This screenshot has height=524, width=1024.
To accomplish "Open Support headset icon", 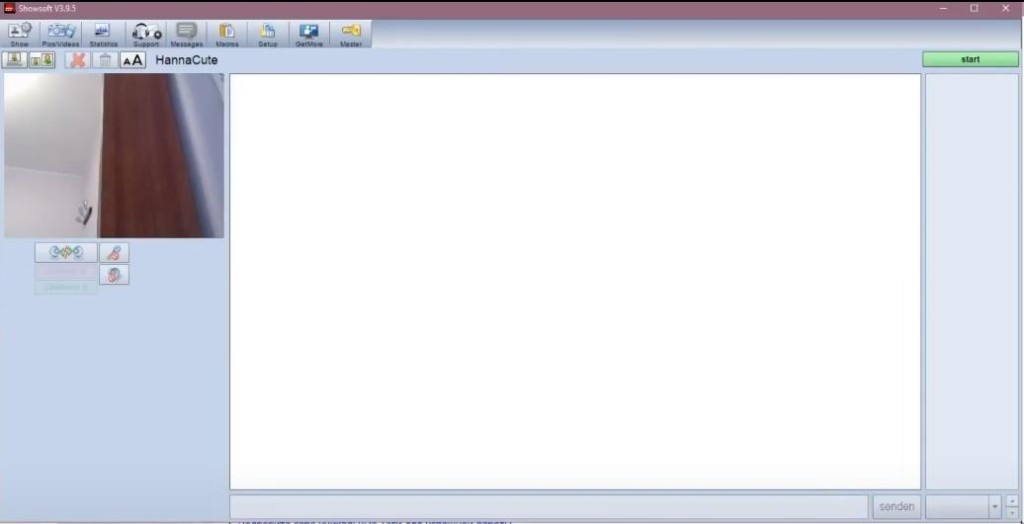I will click(x=146, y=34).
